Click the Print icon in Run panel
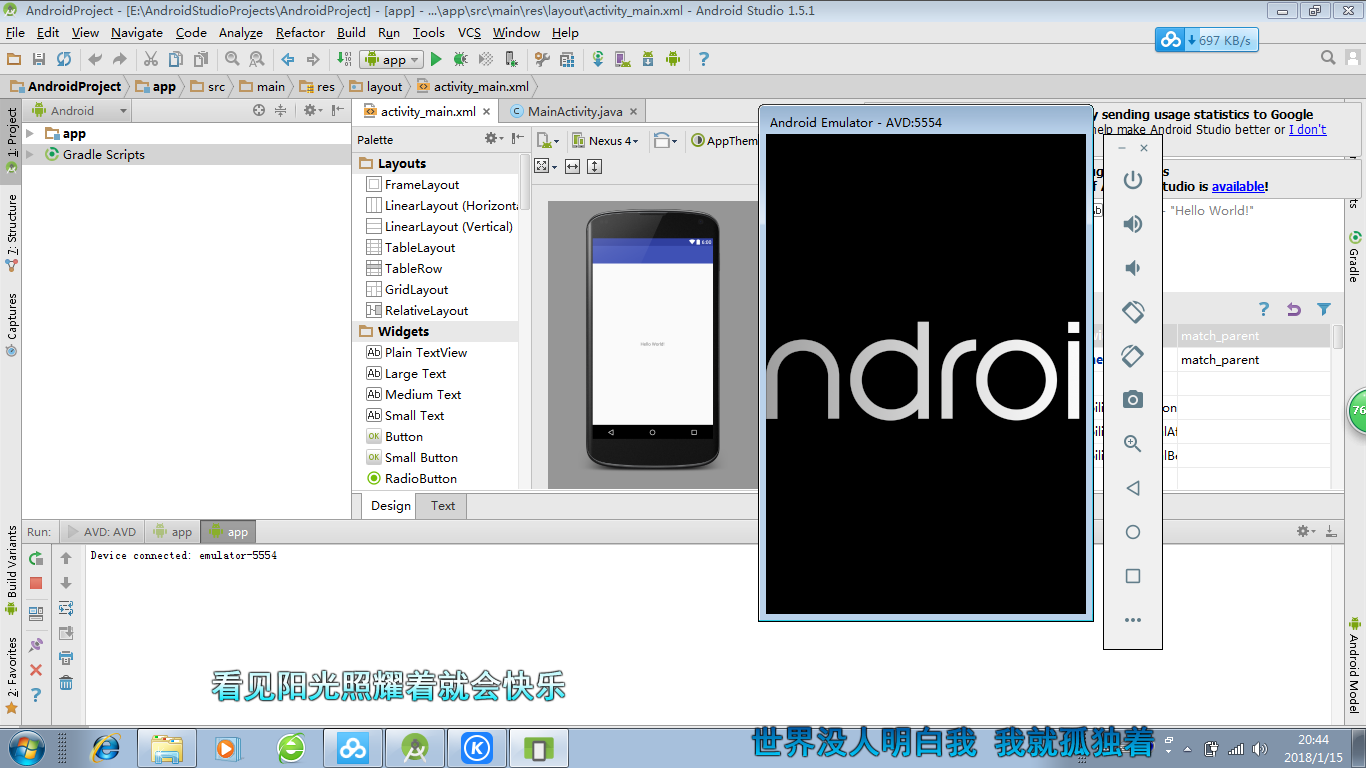This screenshot has height=768, width=1366. pos(66,658)
